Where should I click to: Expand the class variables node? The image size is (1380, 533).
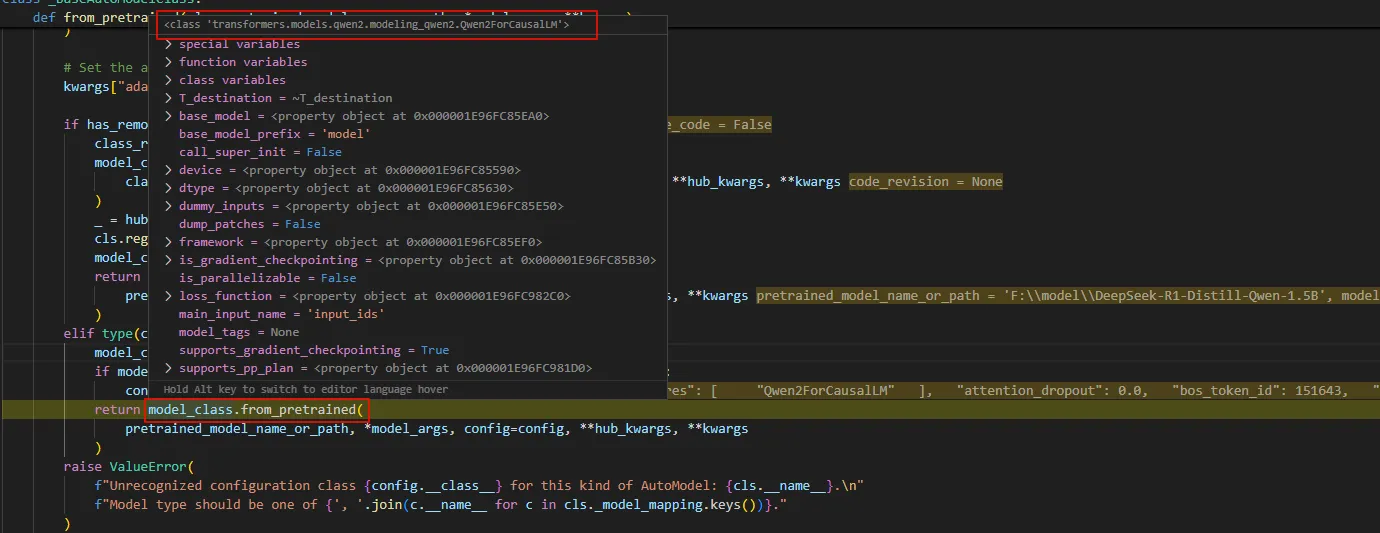(x=169, y=80)
